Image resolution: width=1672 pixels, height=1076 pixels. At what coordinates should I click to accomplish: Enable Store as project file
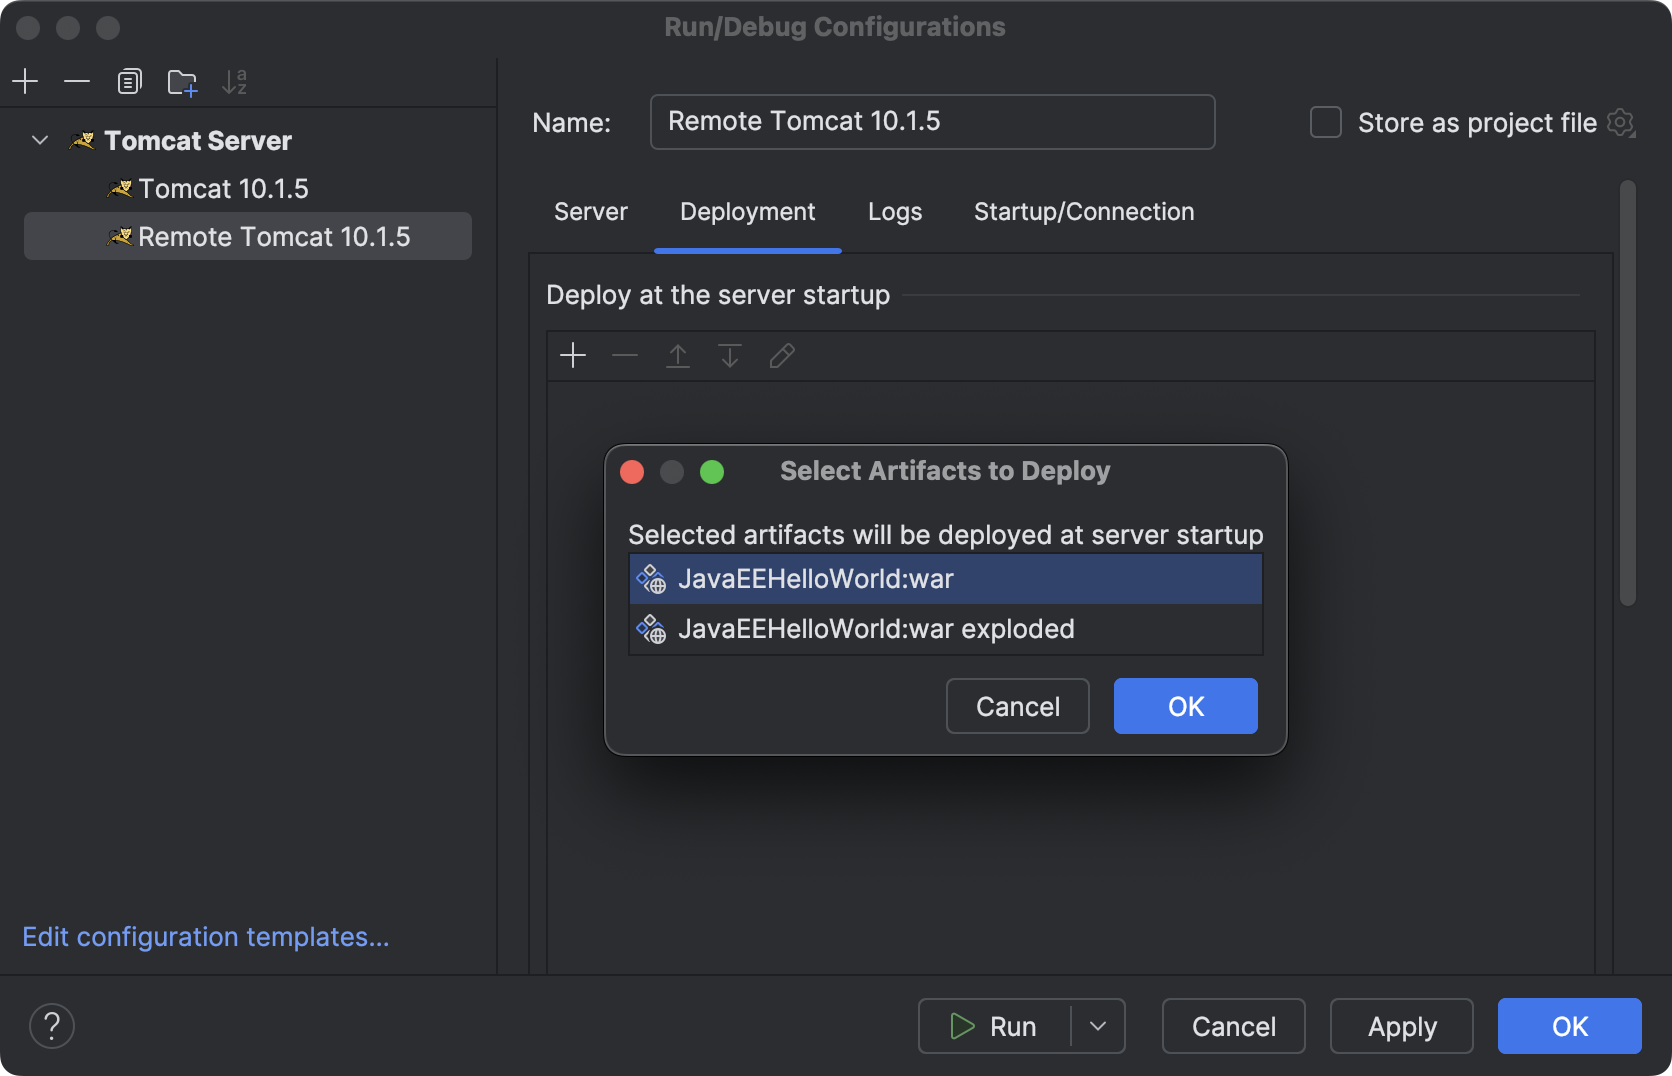click(1325, 122)
